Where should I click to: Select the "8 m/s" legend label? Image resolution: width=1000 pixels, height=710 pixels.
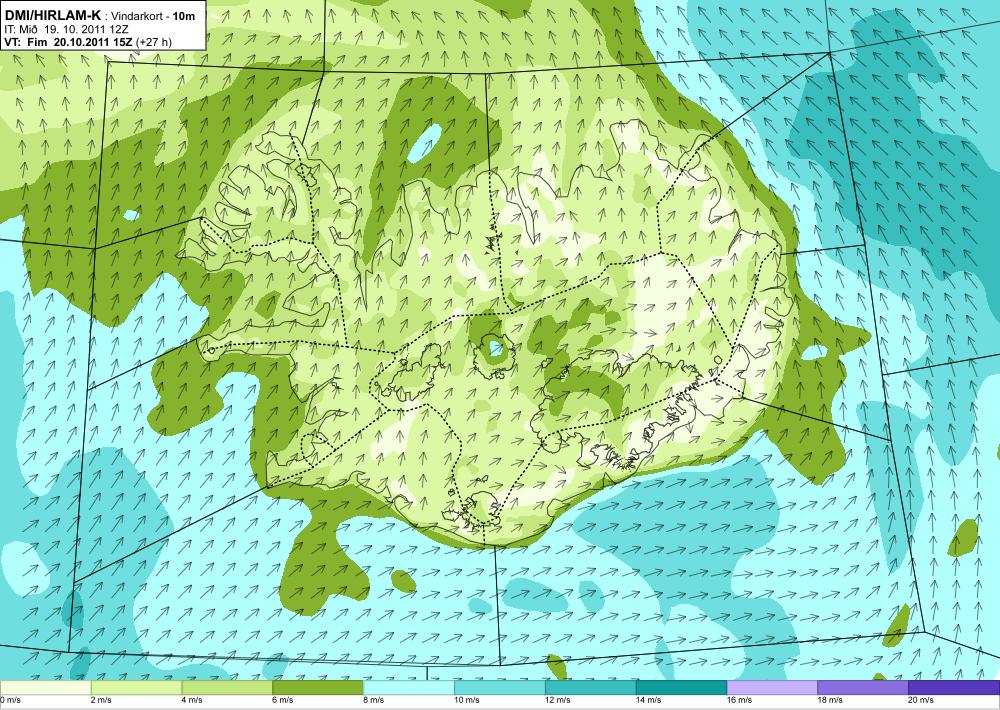click(374, 700)
